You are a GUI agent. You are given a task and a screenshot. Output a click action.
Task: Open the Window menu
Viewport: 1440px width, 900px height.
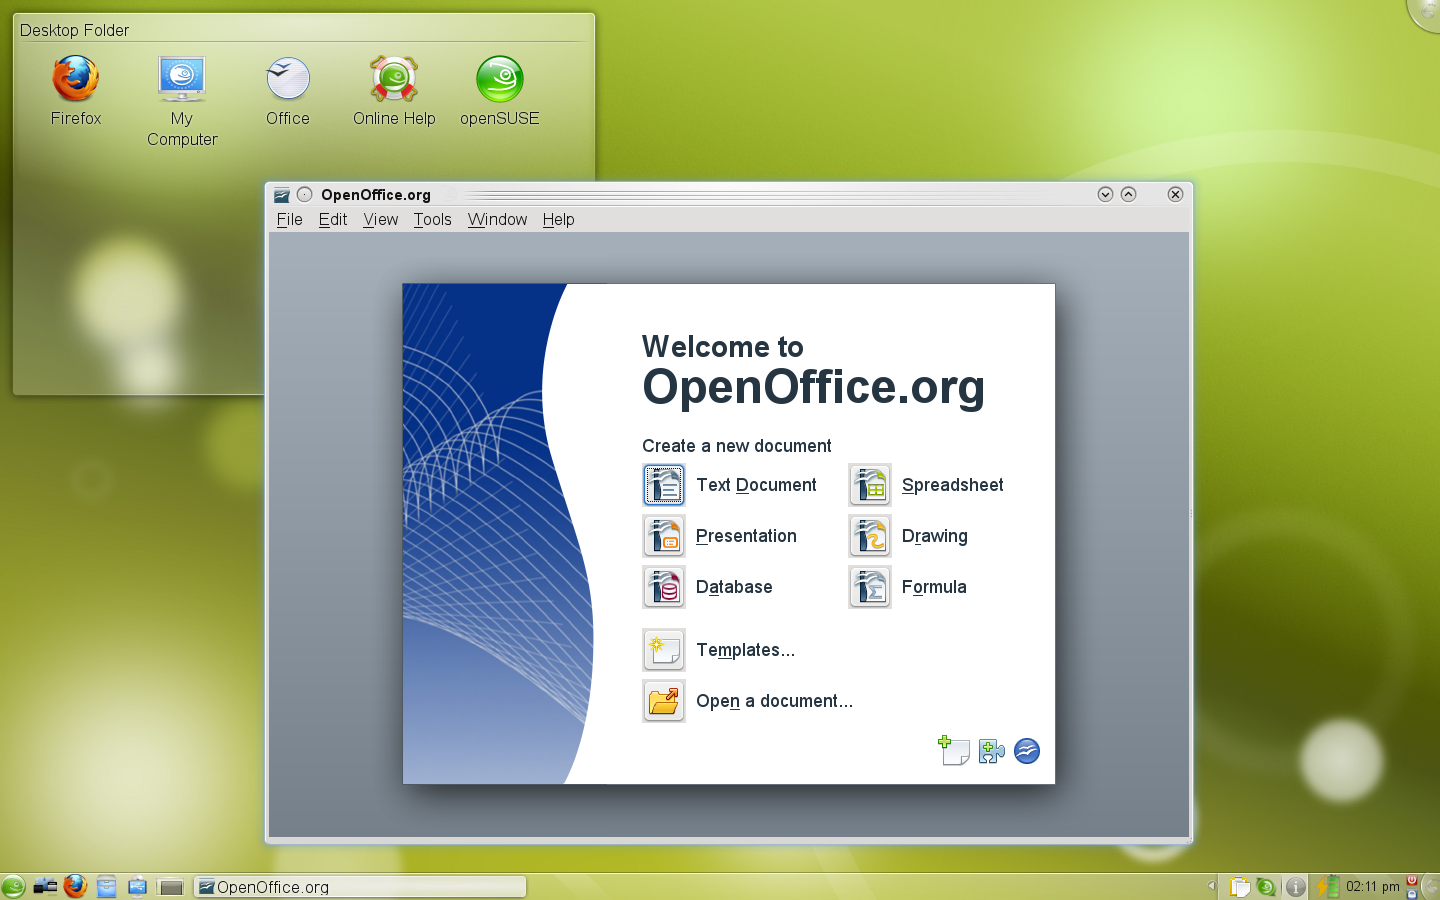tap(497, 219)
